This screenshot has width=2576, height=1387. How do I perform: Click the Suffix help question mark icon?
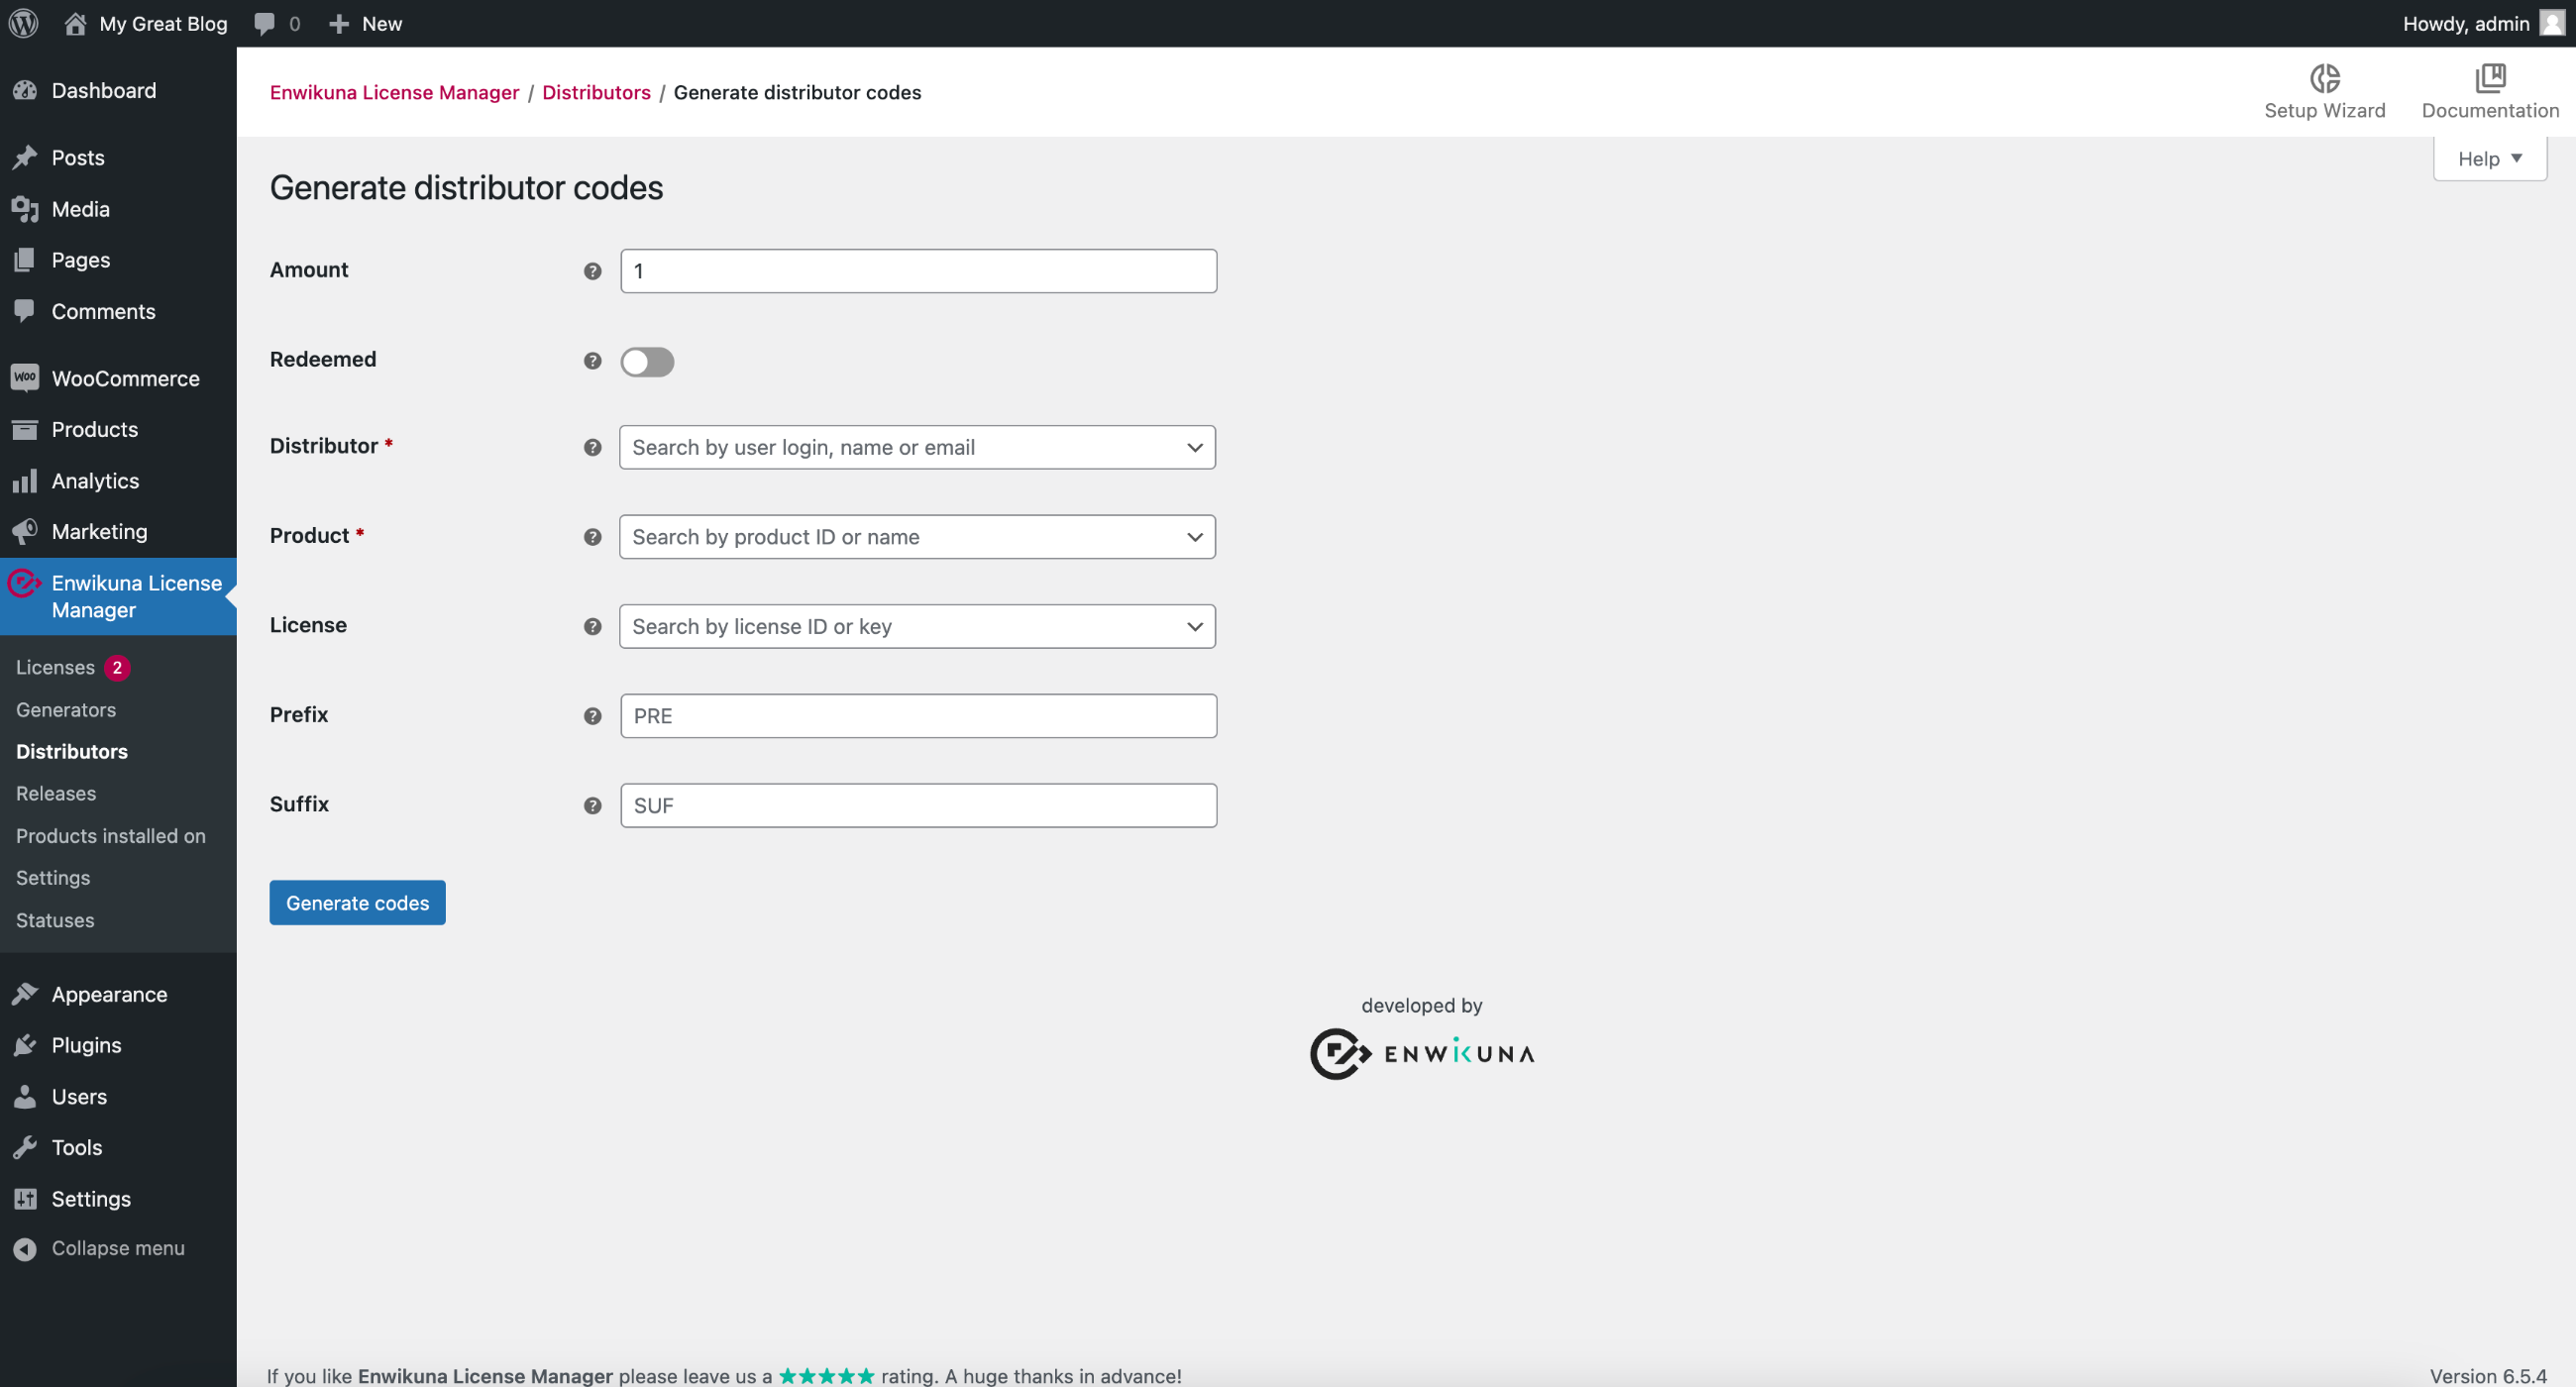click(x=593, y=805)
